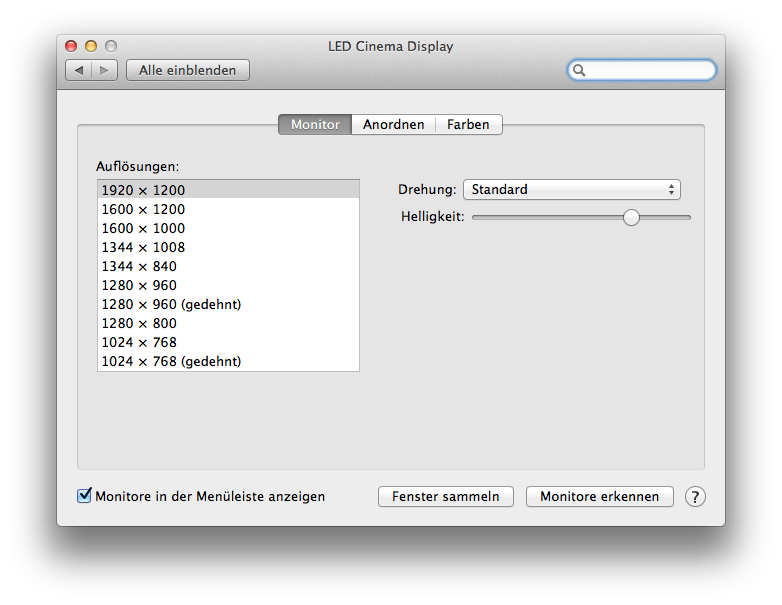Choose 1024 × 768 (gedehnt)
This screenshot has width=782, height=605.
pyautogui.click(x=228, y=361)
